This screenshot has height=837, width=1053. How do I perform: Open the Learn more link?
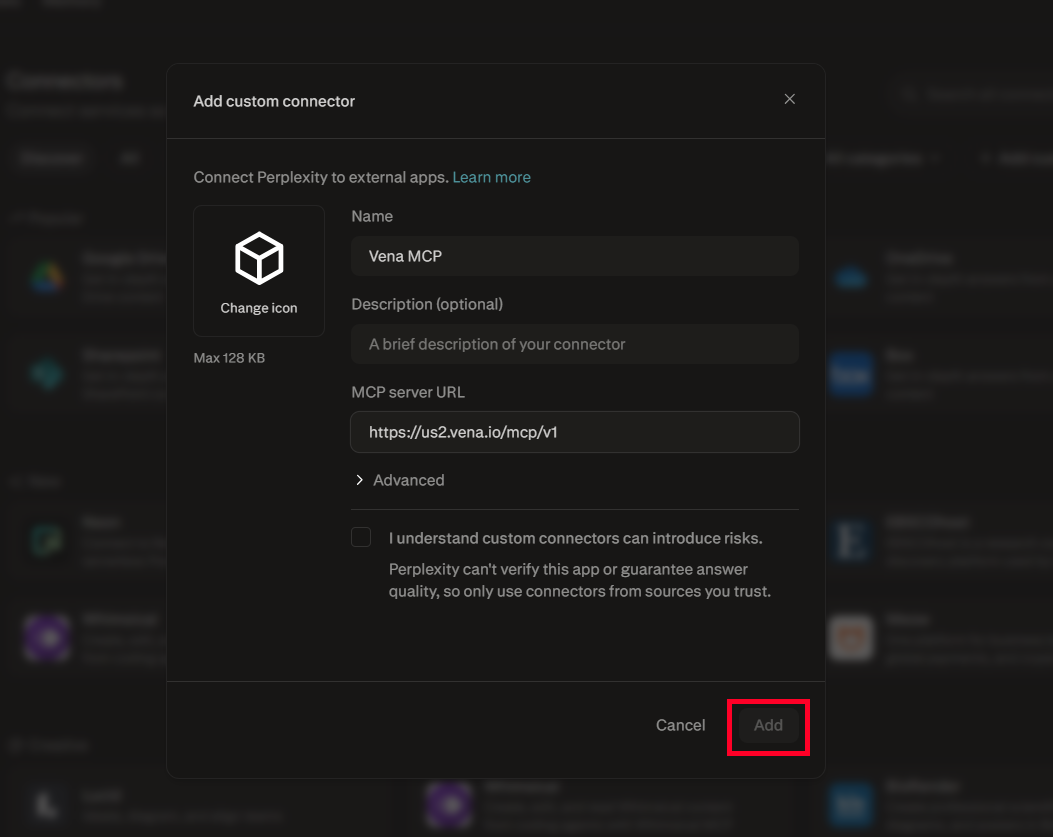point(492,177)
